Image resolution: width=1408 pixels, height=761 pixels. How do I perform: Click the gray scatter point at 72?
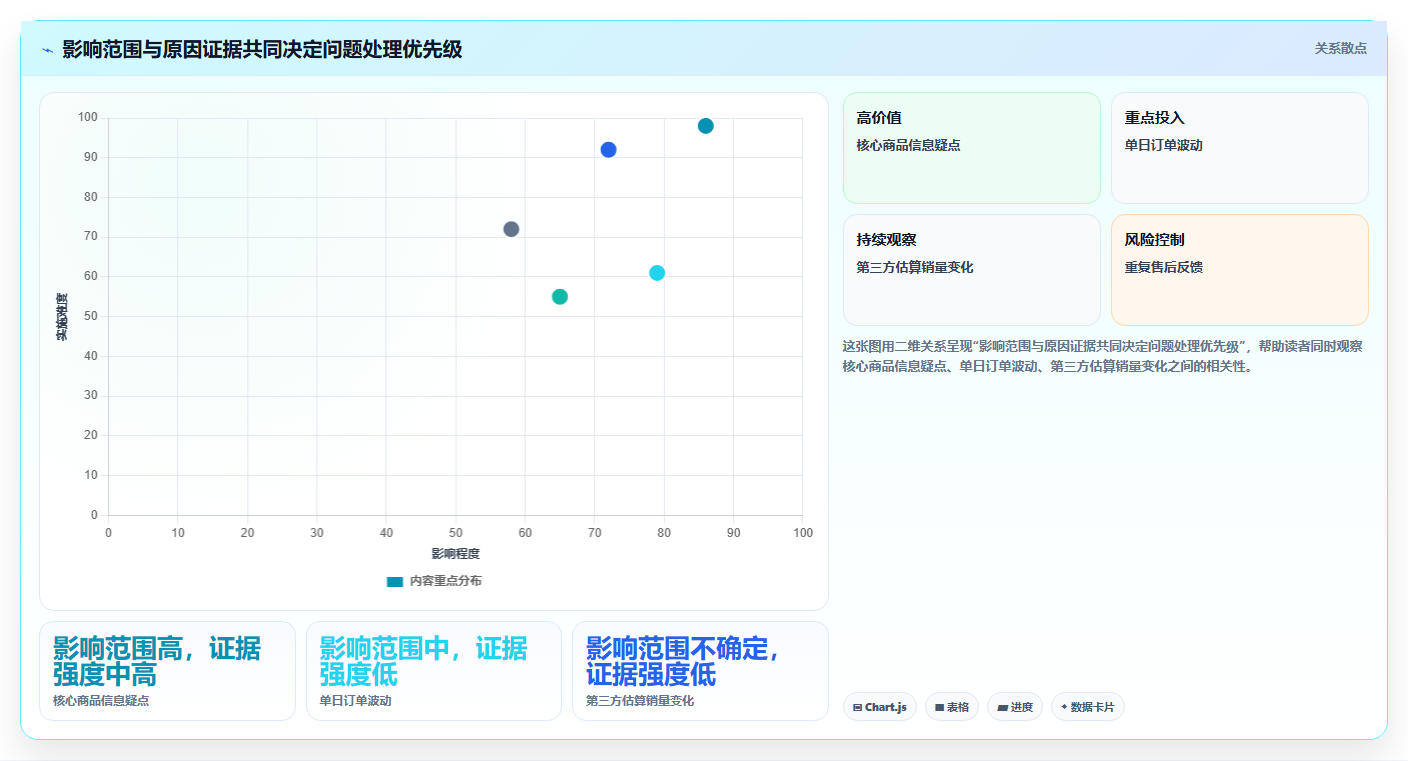(511, 229)
